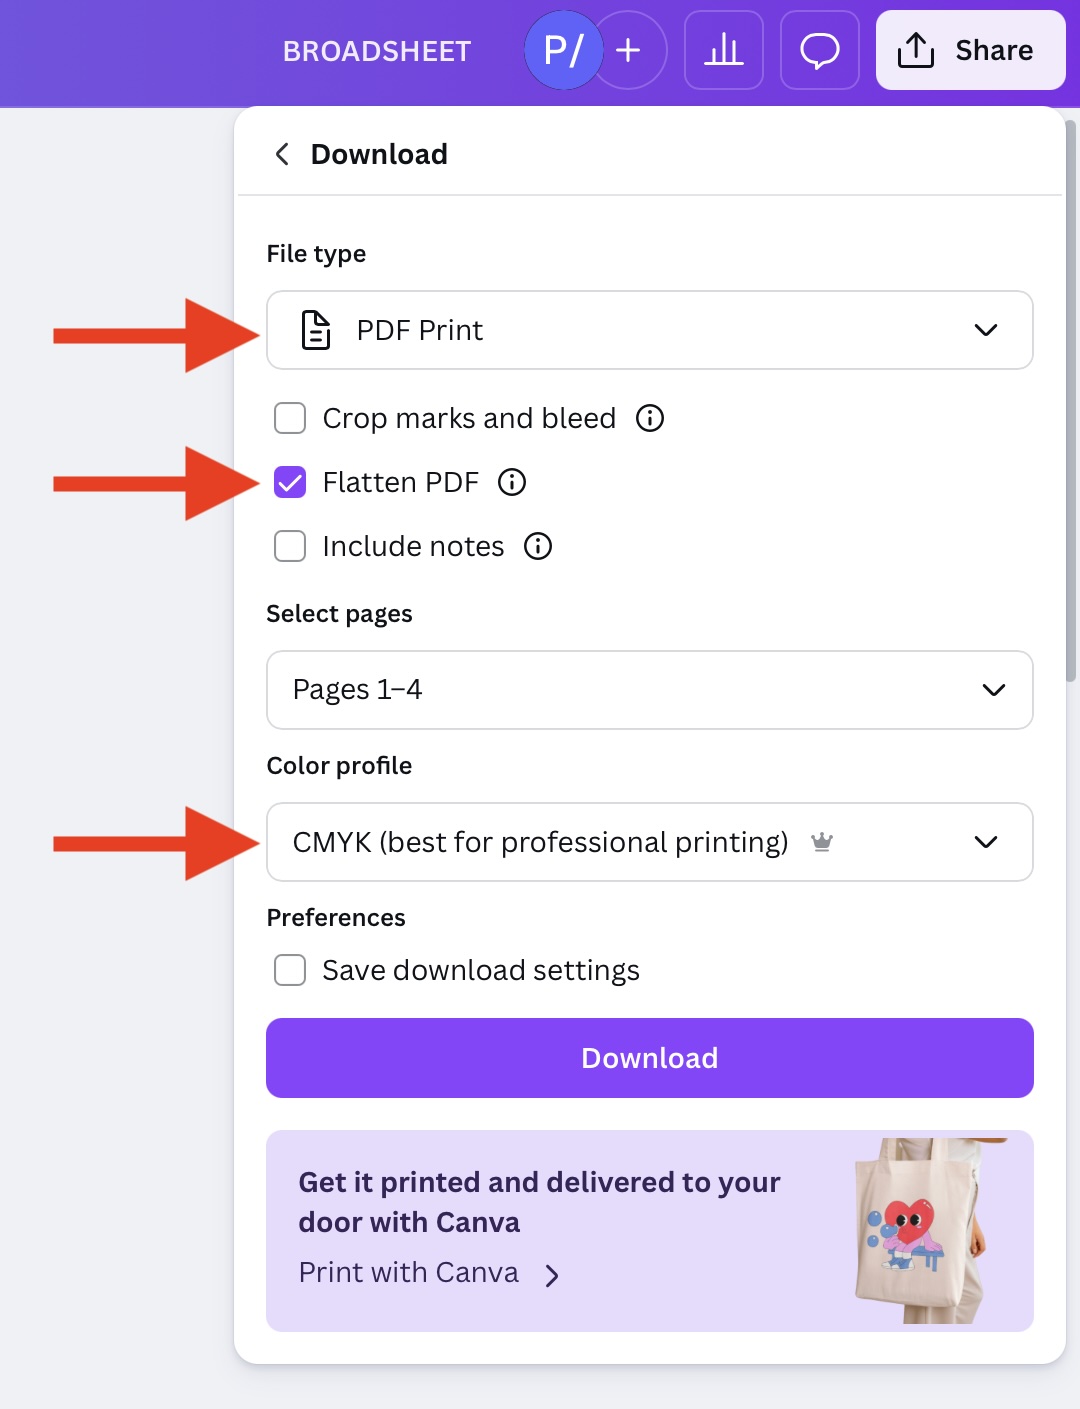This screenshot has width=1080, height=1409.
Task: Click the P/ account avatar
Action: pyautogui.click(x=563, y=49)
